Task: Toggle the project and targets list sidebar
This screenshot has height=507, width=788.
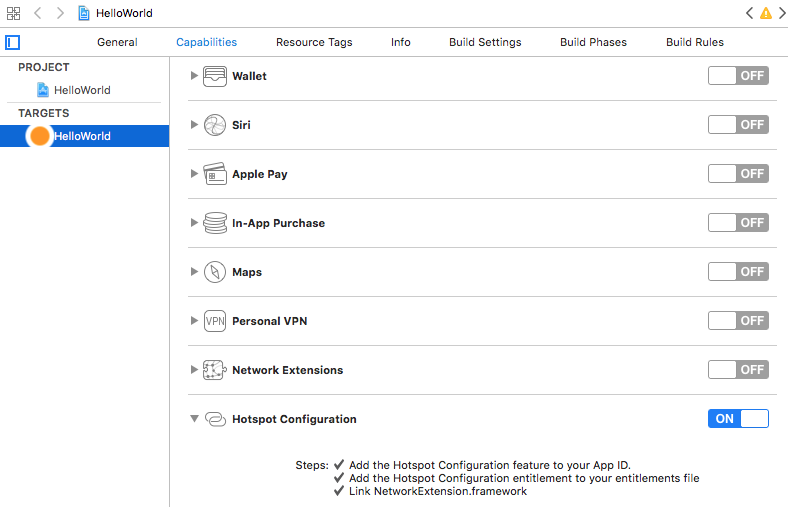Action: (13, 42)
